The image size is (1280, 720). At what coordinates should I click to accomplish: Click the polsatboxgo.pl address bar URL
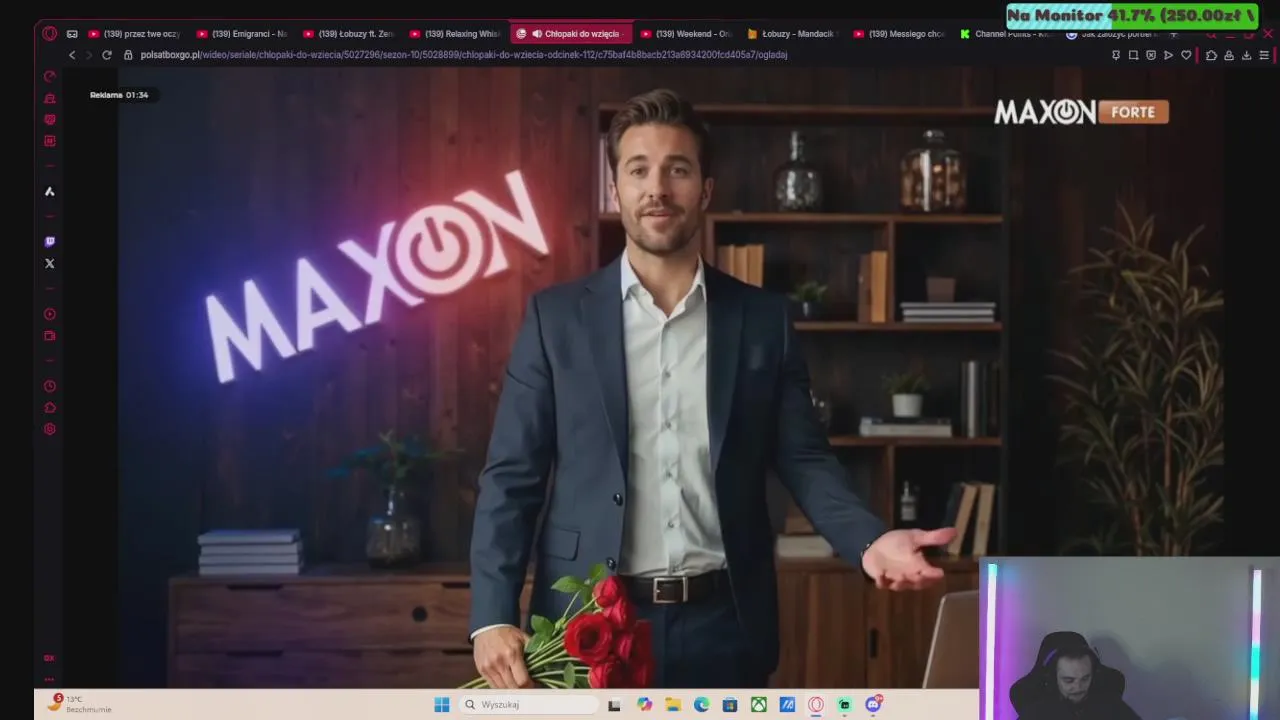point(464,55)
